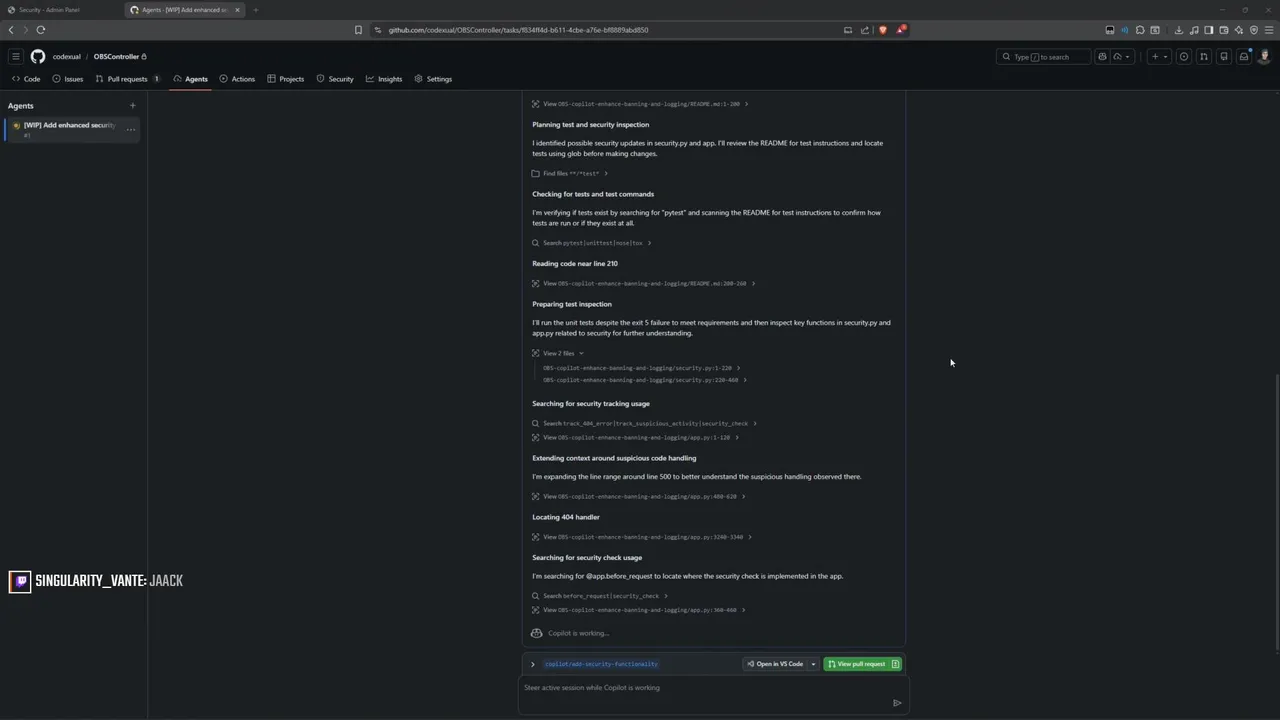Open copilot/add-security-functionality branch
Image resolution: width=1280 pixels, height=720 pixels.
601,664
